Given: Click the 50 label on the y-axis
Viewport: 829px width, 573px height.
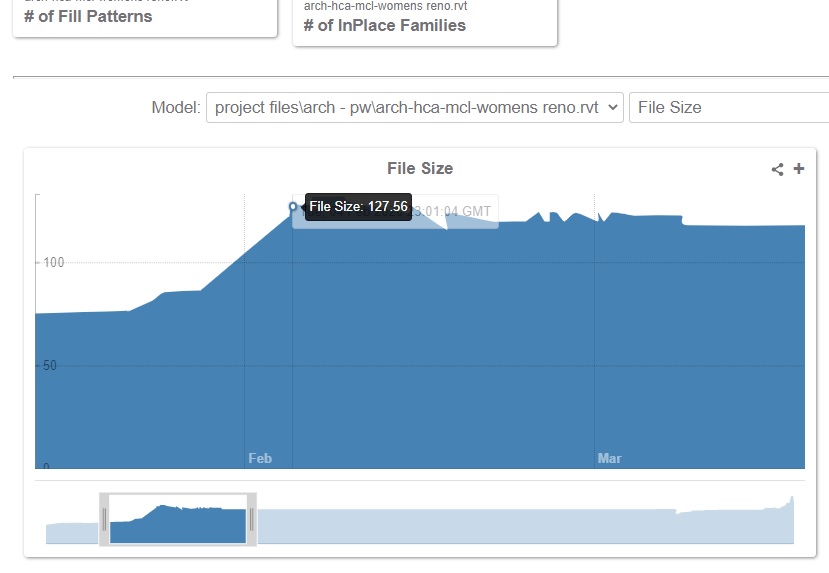Looking at the screenshot, I should pos(49,365).
